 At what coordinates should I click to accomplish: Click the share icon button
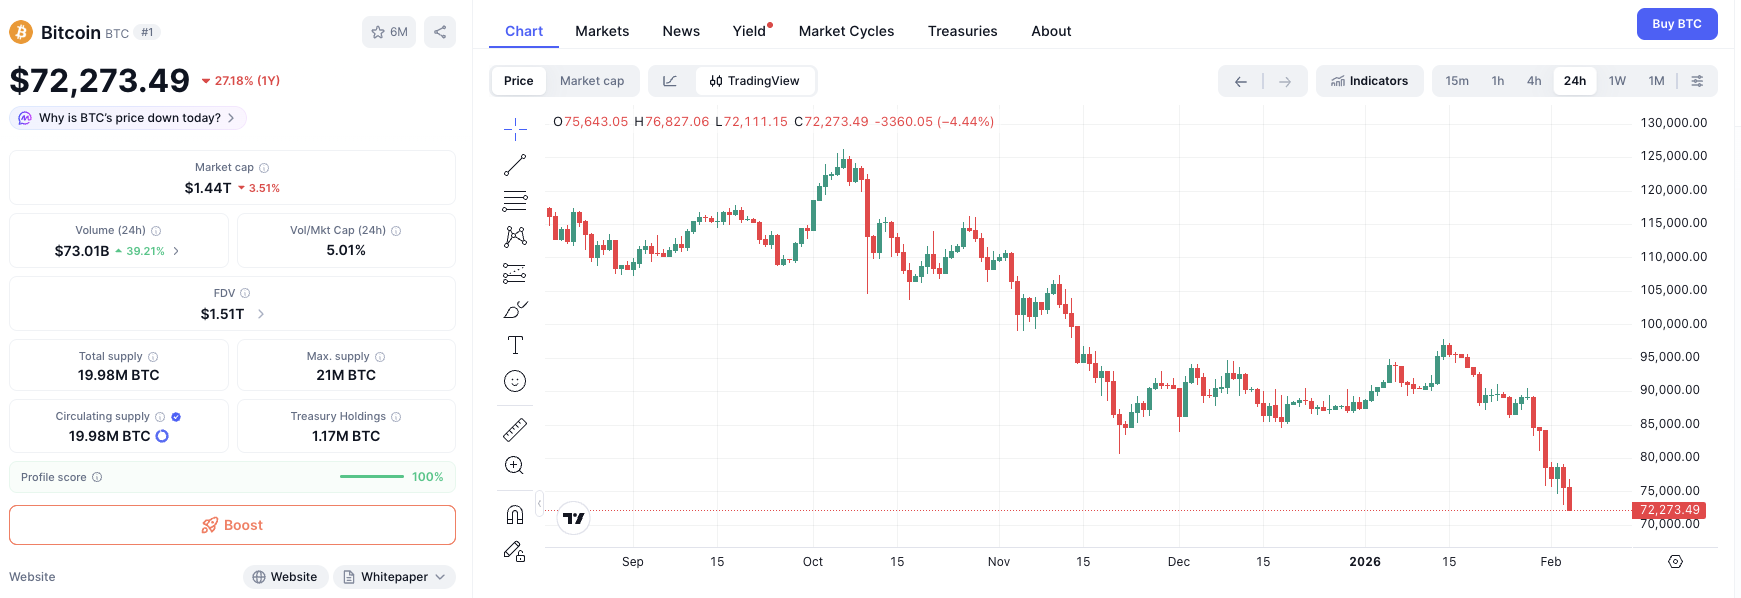click(x=440, y=32)
